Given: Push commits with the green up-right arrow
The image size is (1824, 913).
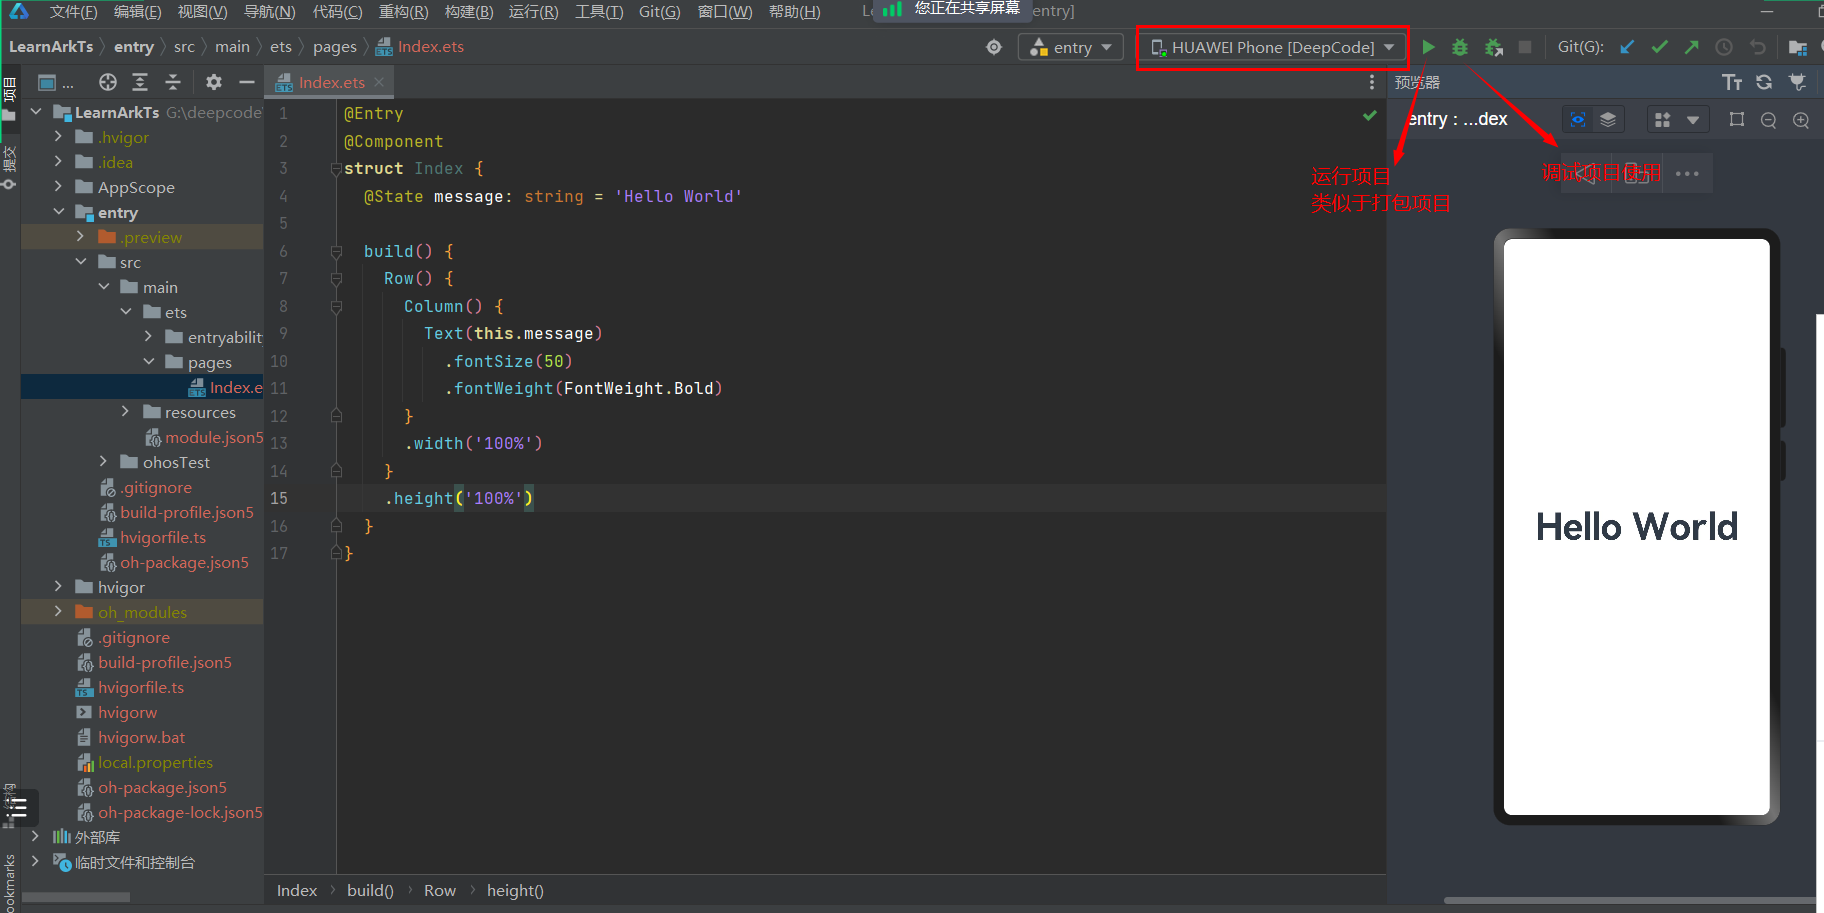Looking at the screenshot, I should click(x=1692, y=47).
